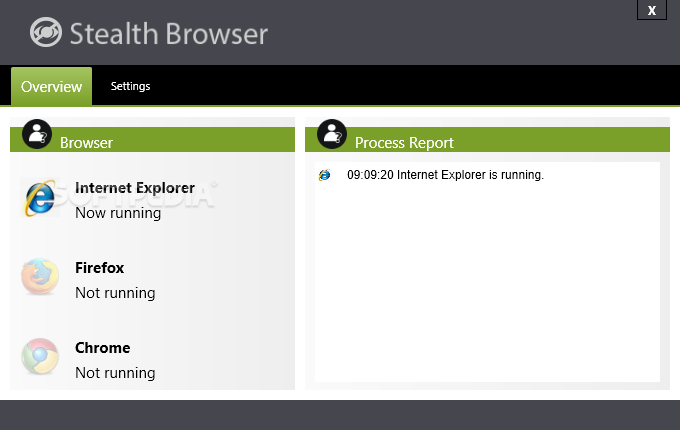The width and height of the screenshot is (680, 430).
Task: Click the Internet Explorer label
Action: coord(135,188)
